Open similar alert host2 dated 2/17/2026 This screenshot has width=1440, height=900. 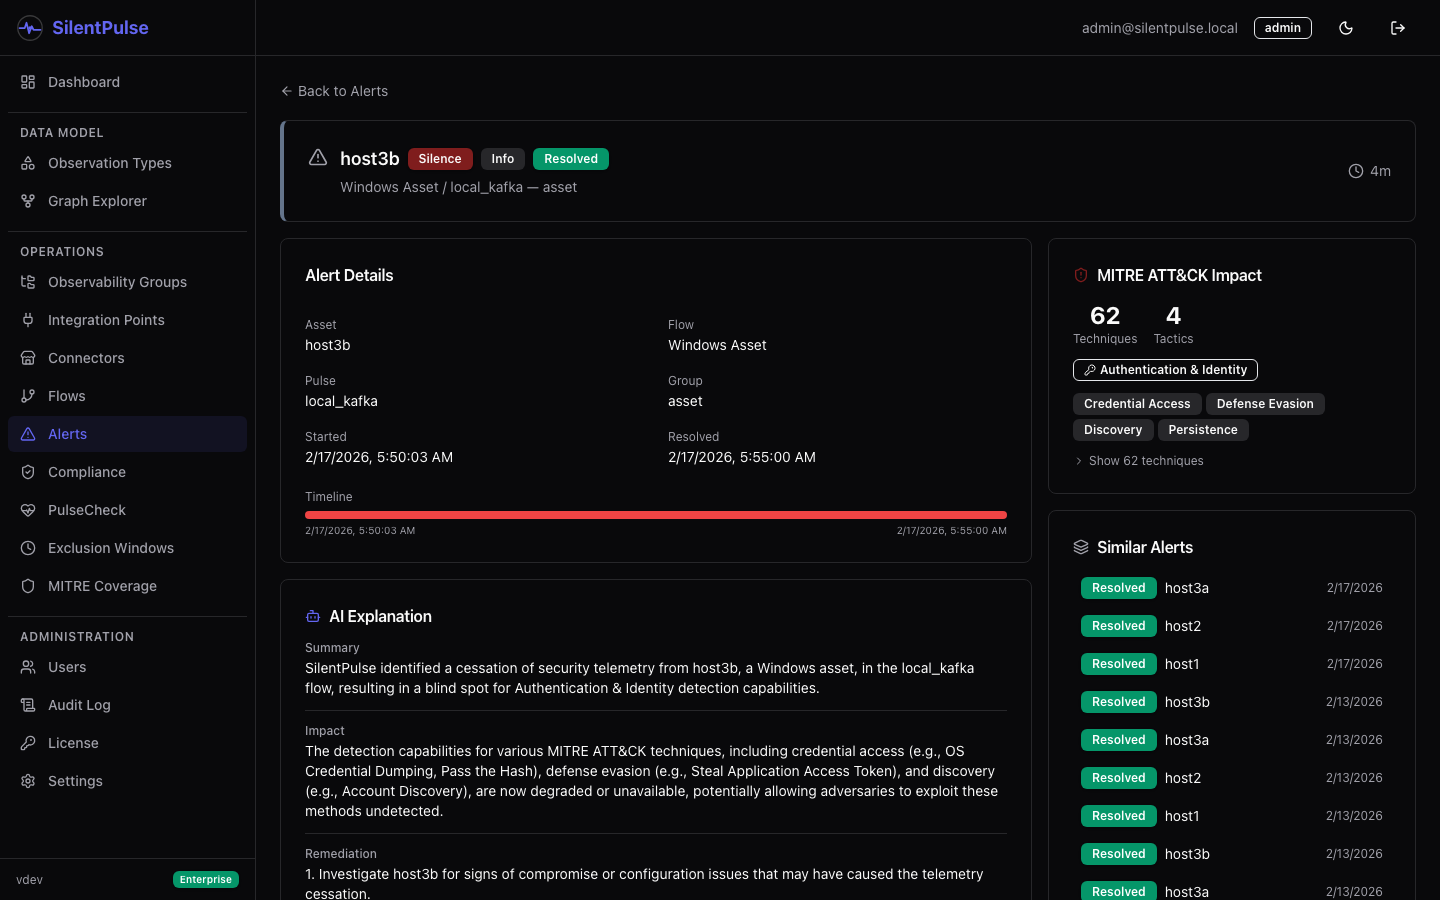point(1232,626)
